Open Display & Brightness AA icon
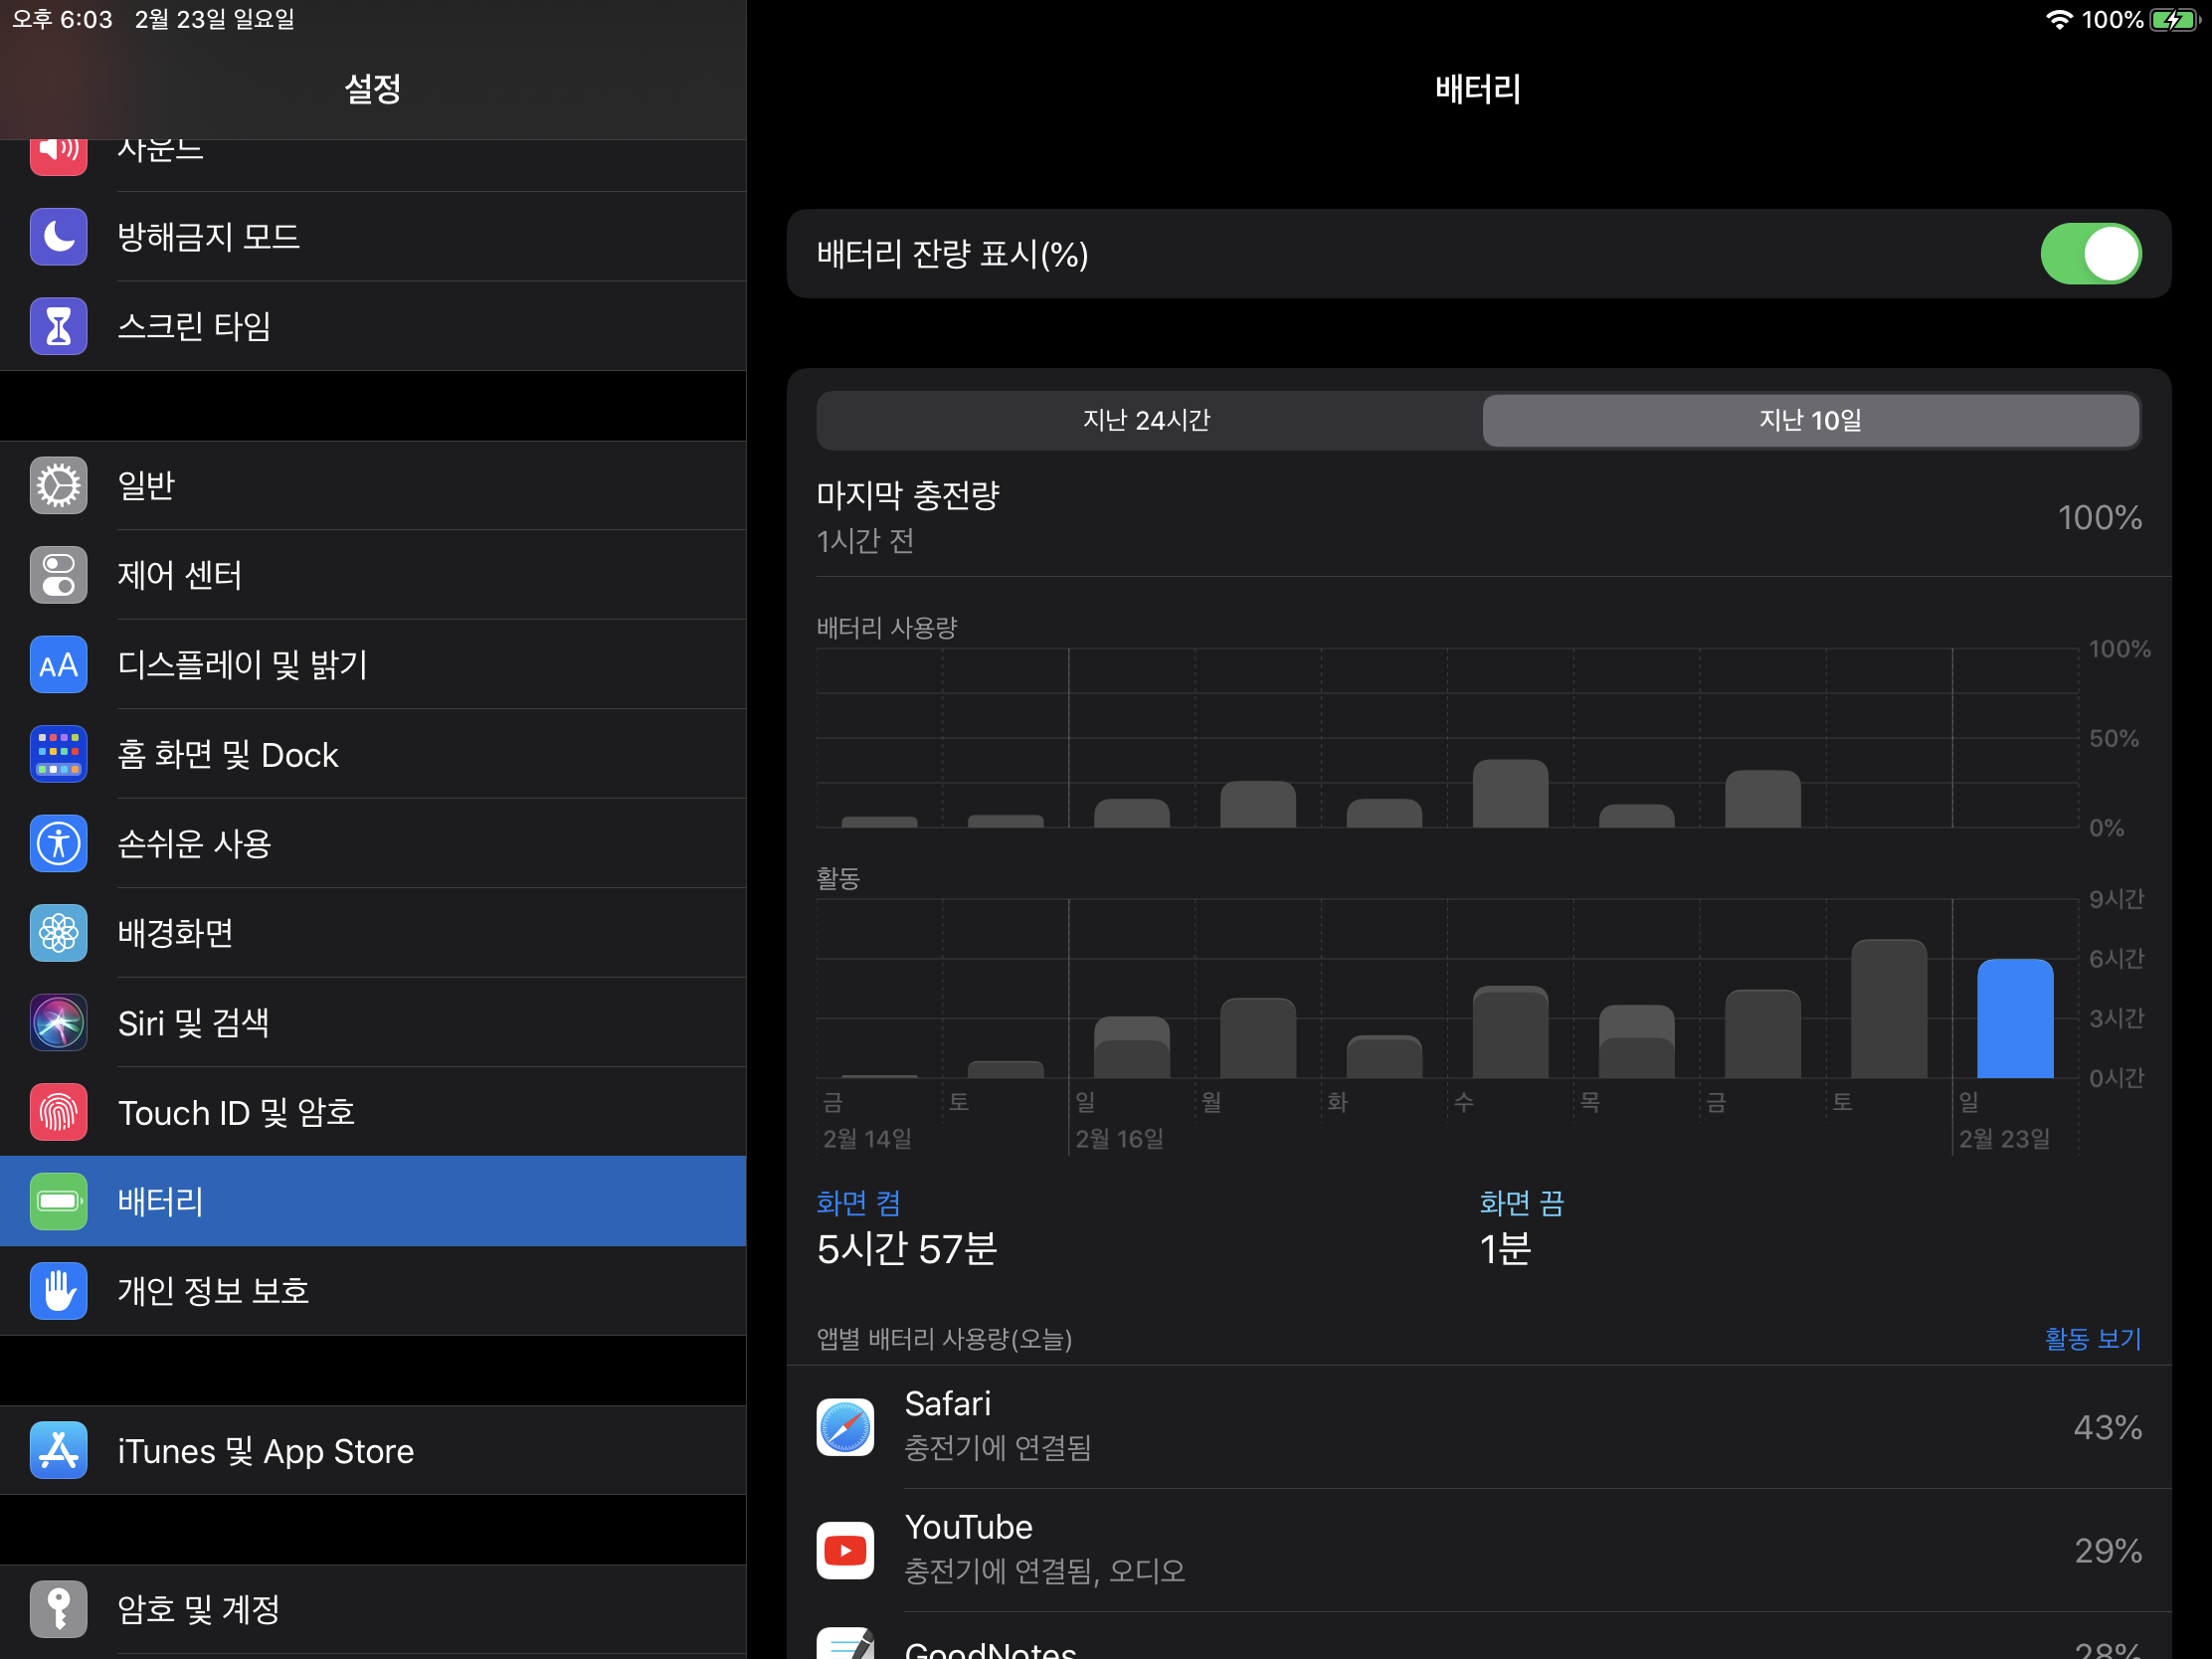The image size is (2212, 1659). click(x=58, y=665)
